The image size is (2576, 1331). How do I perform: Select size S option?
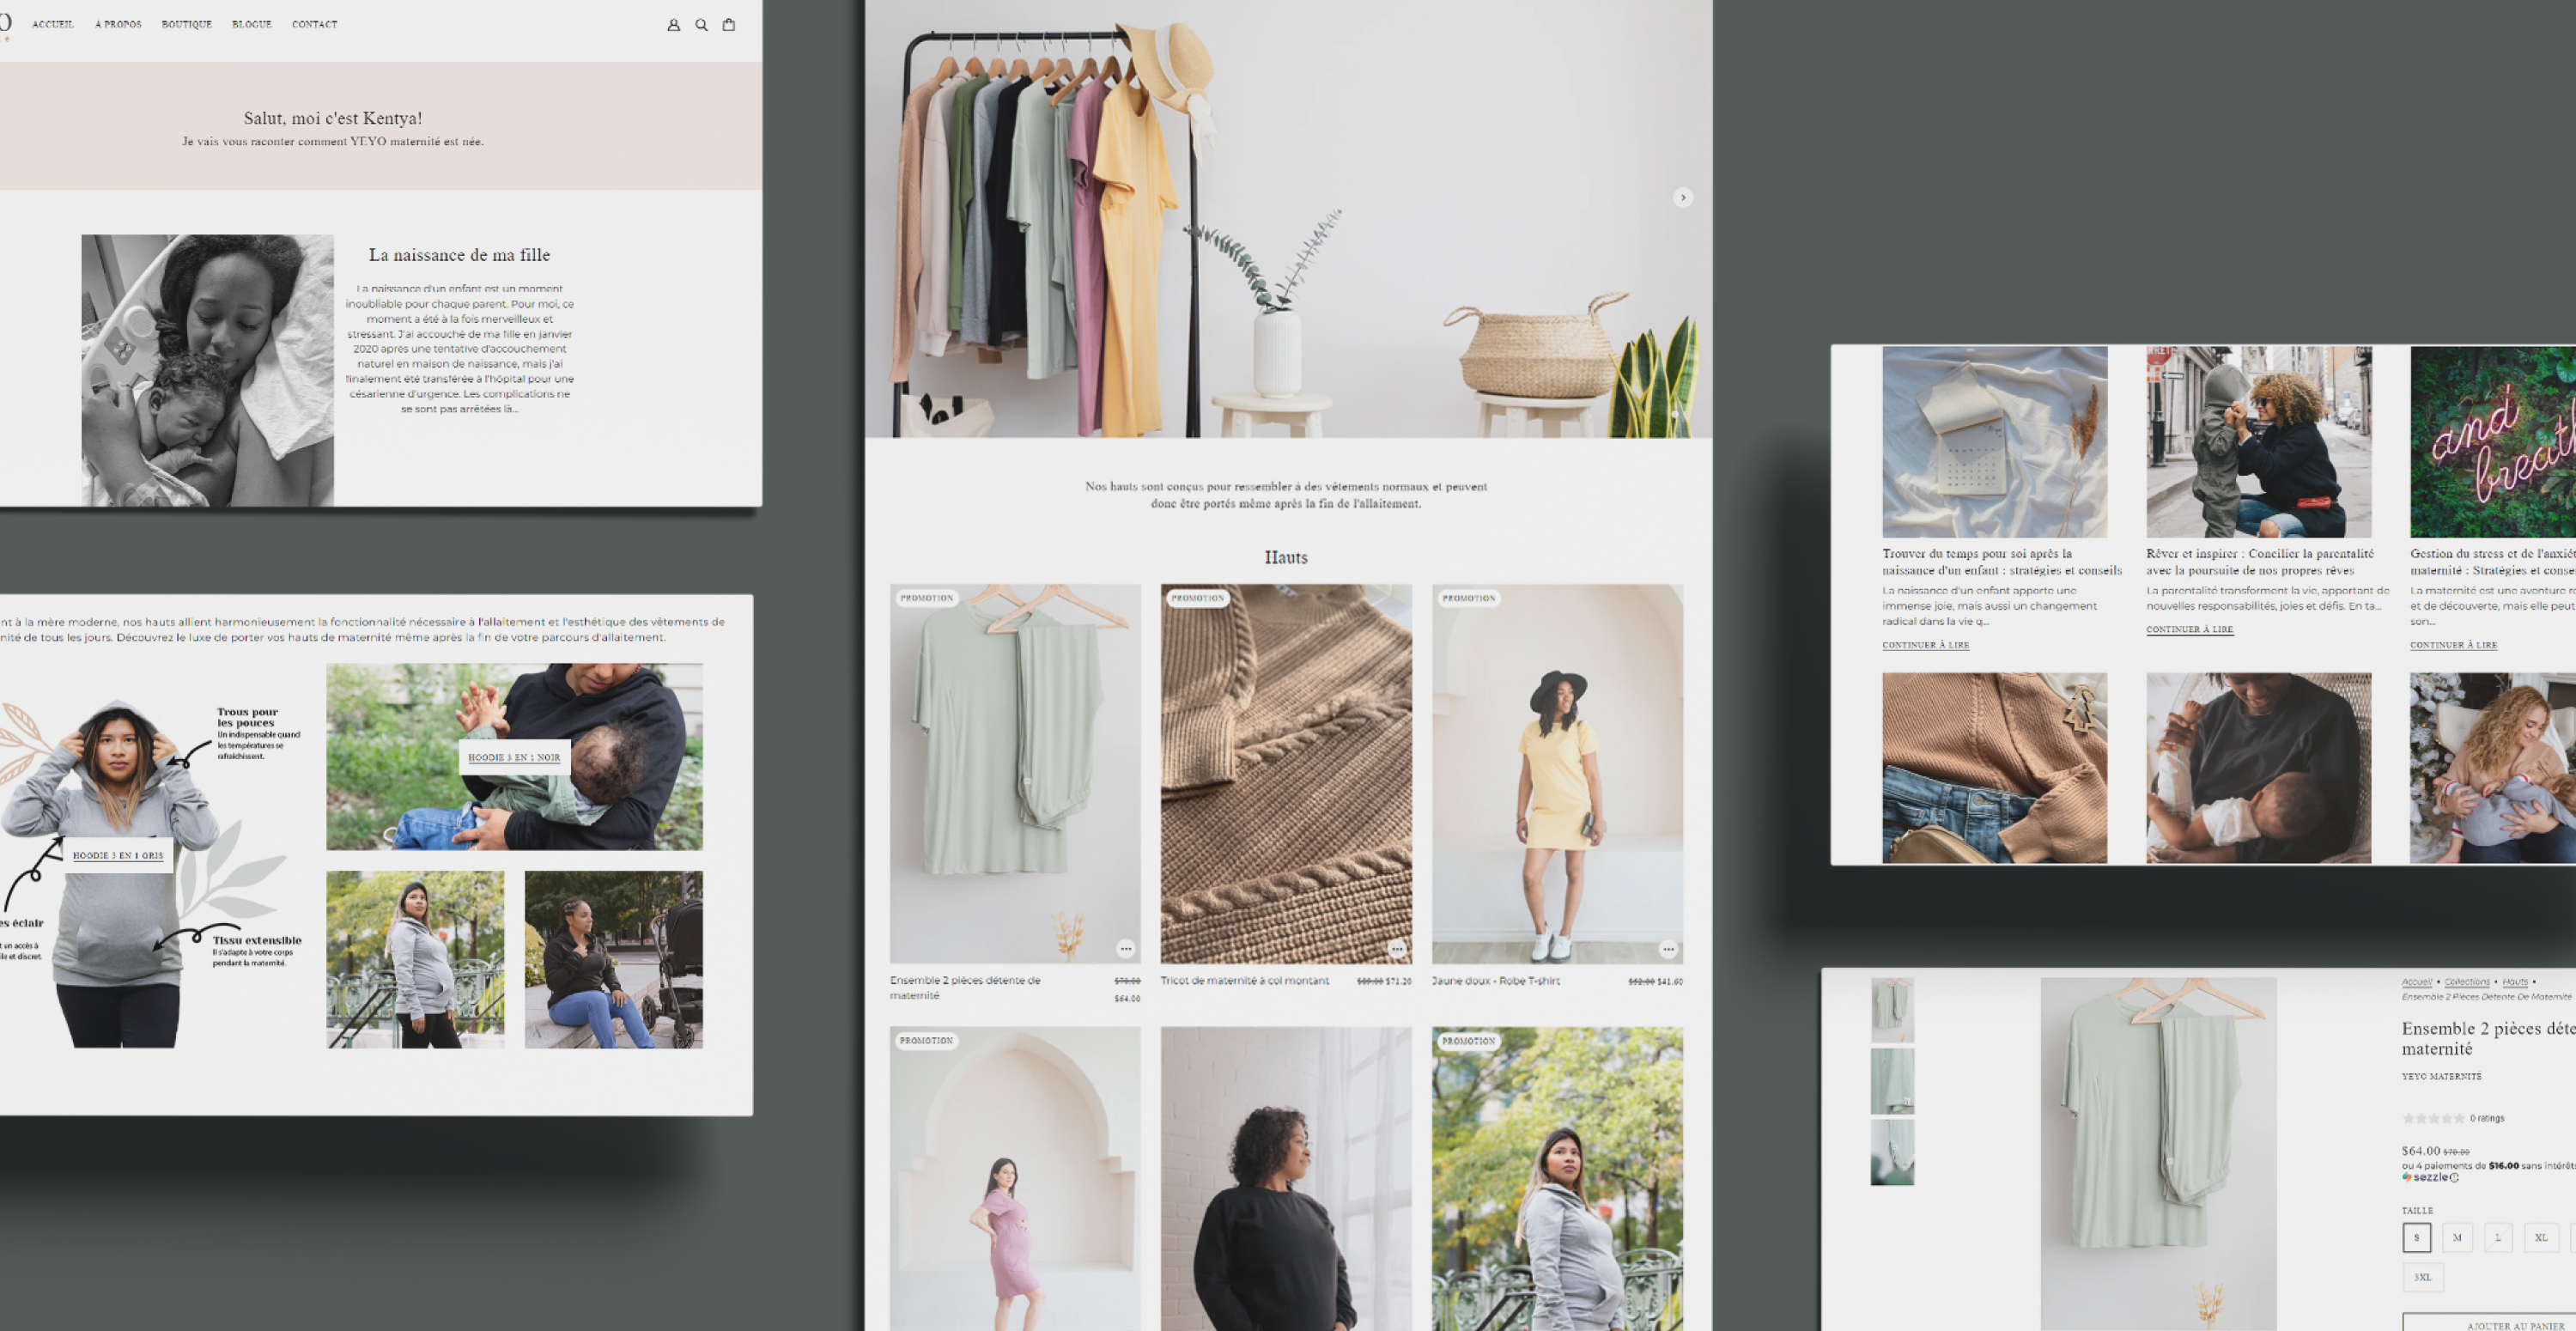(2416, 1237)
